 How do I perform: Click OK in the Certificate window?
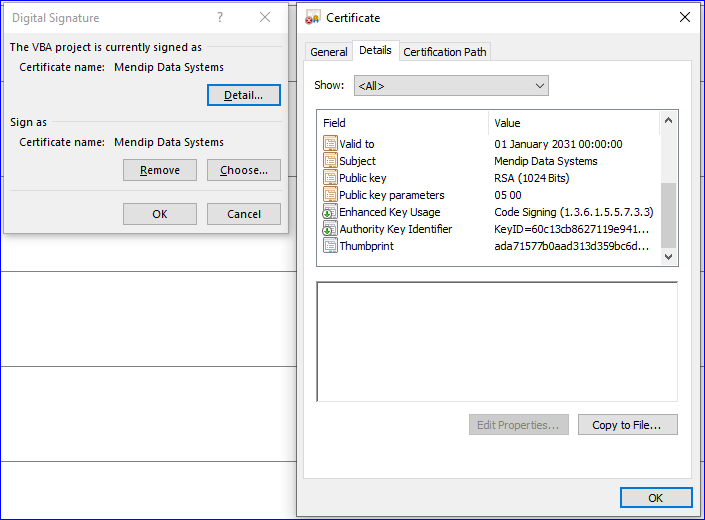[x=656, y=498]
